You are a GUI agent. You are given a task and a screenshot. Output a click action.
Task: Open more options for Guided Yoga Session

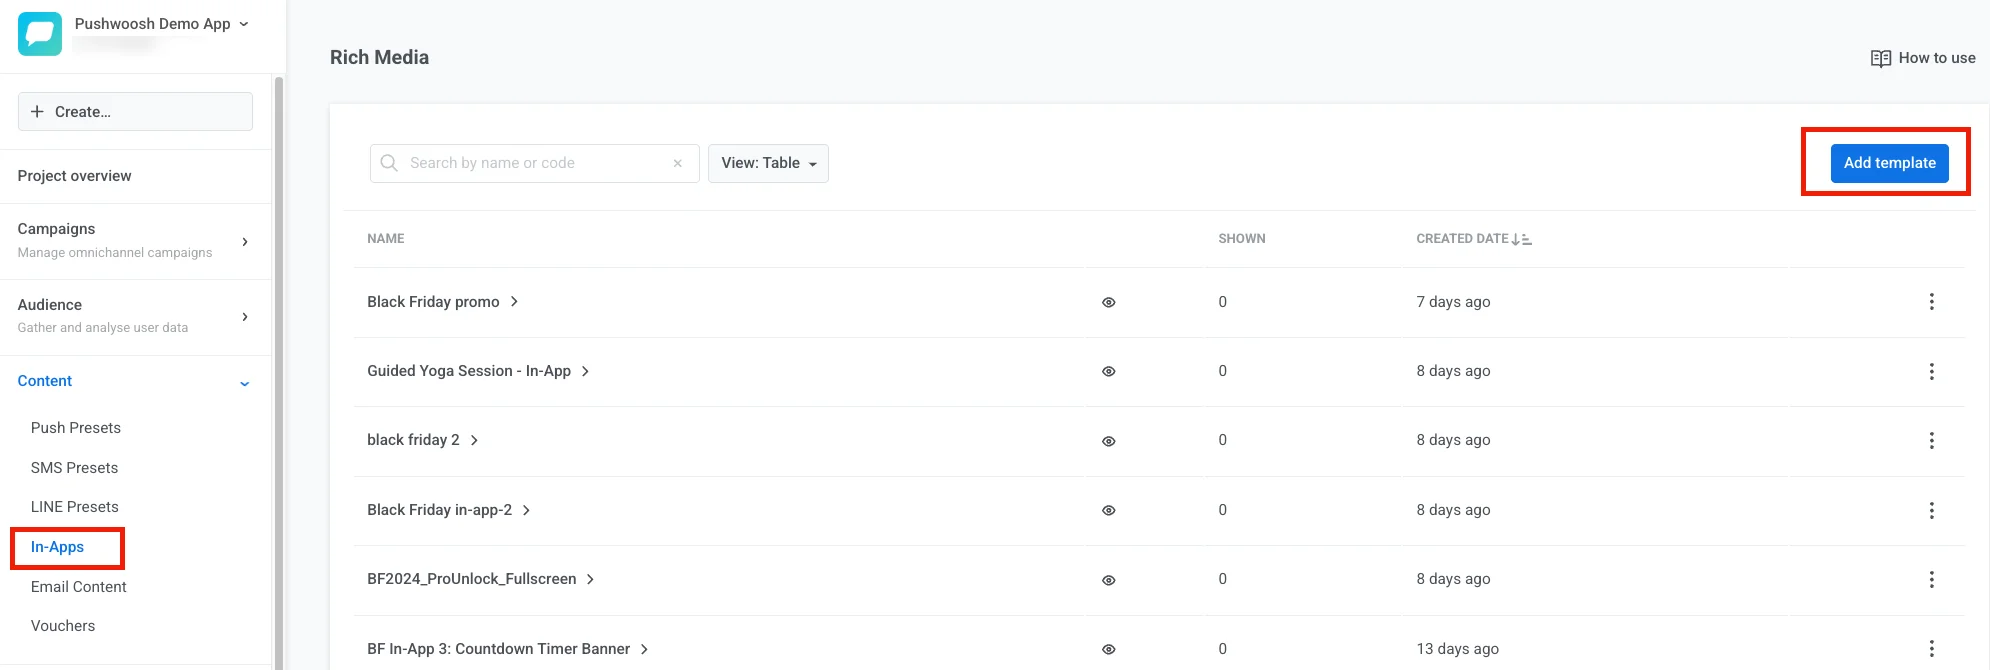[x=1931, y=372]
